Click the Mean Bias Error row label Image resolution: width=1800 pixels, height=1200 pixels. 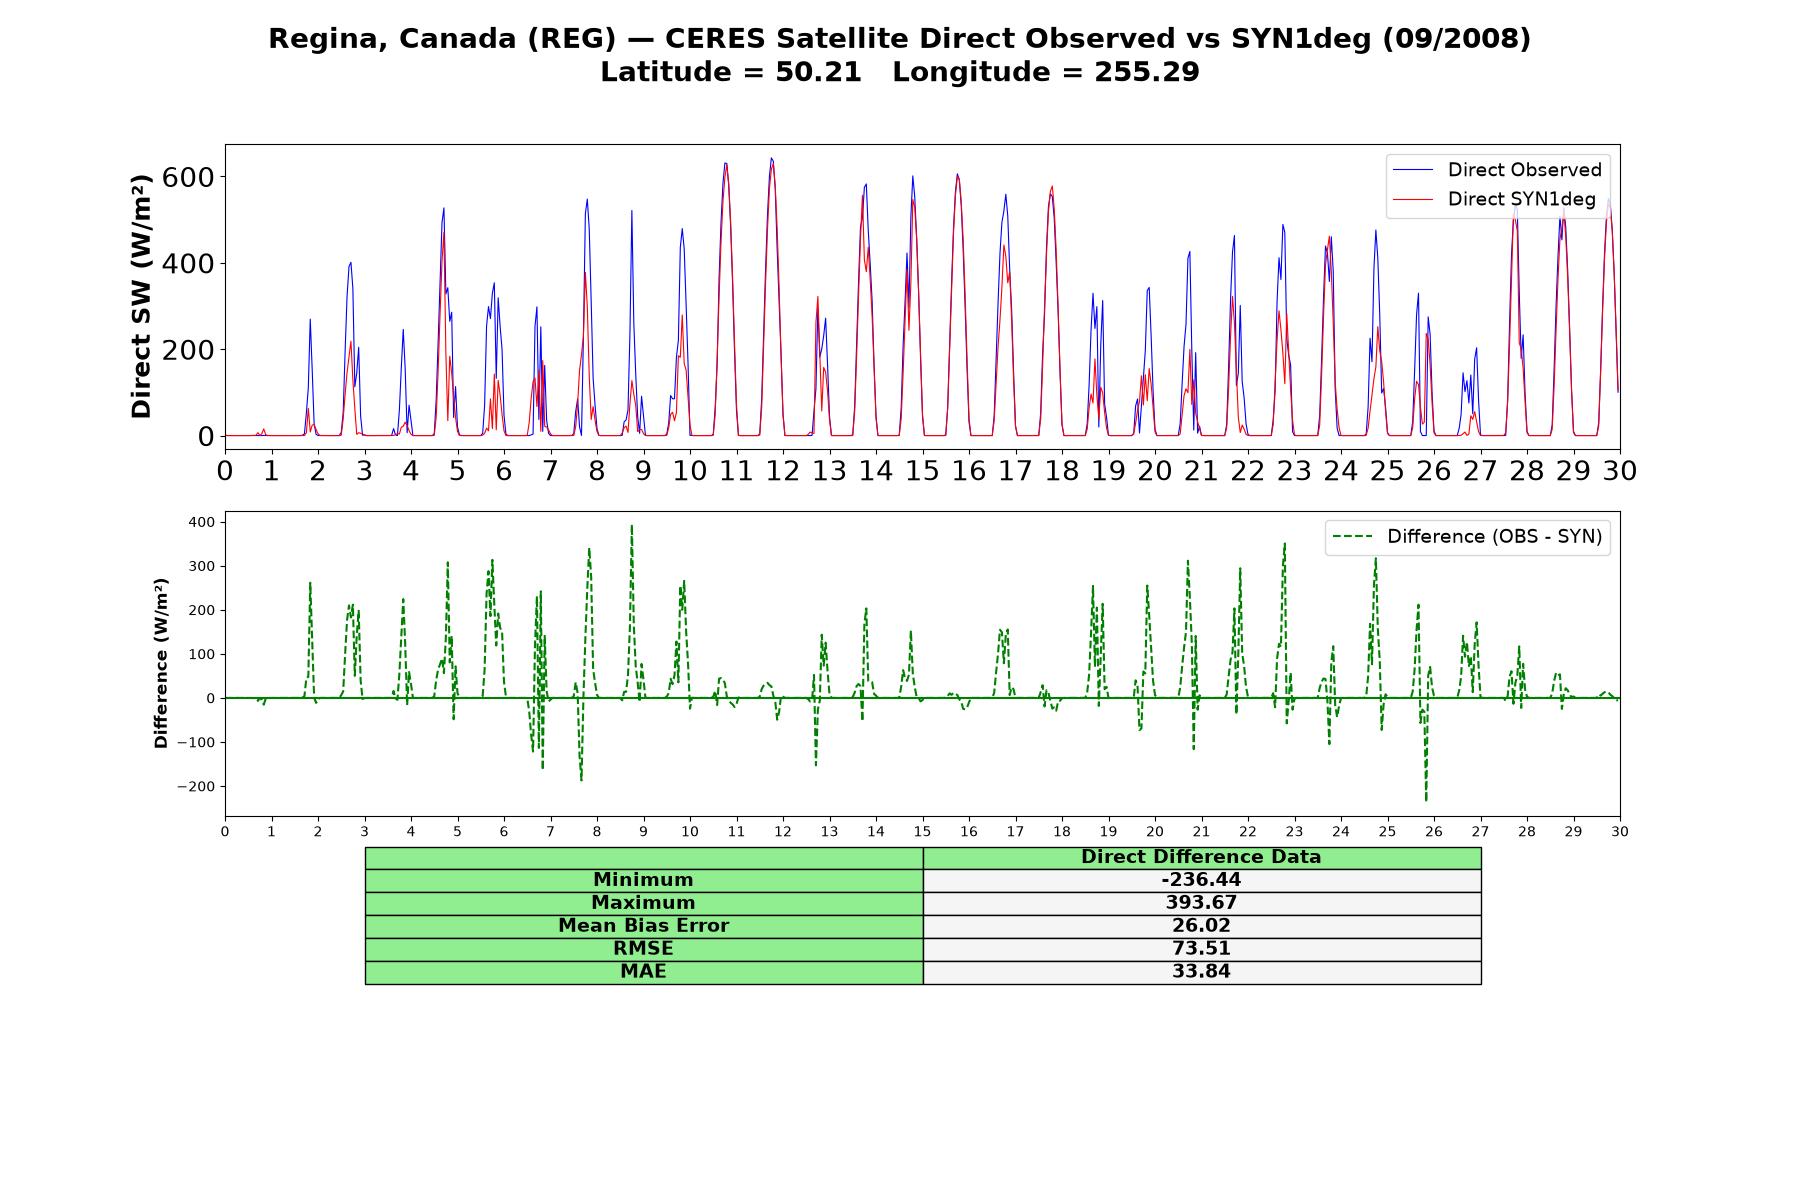tap(643, 926)
